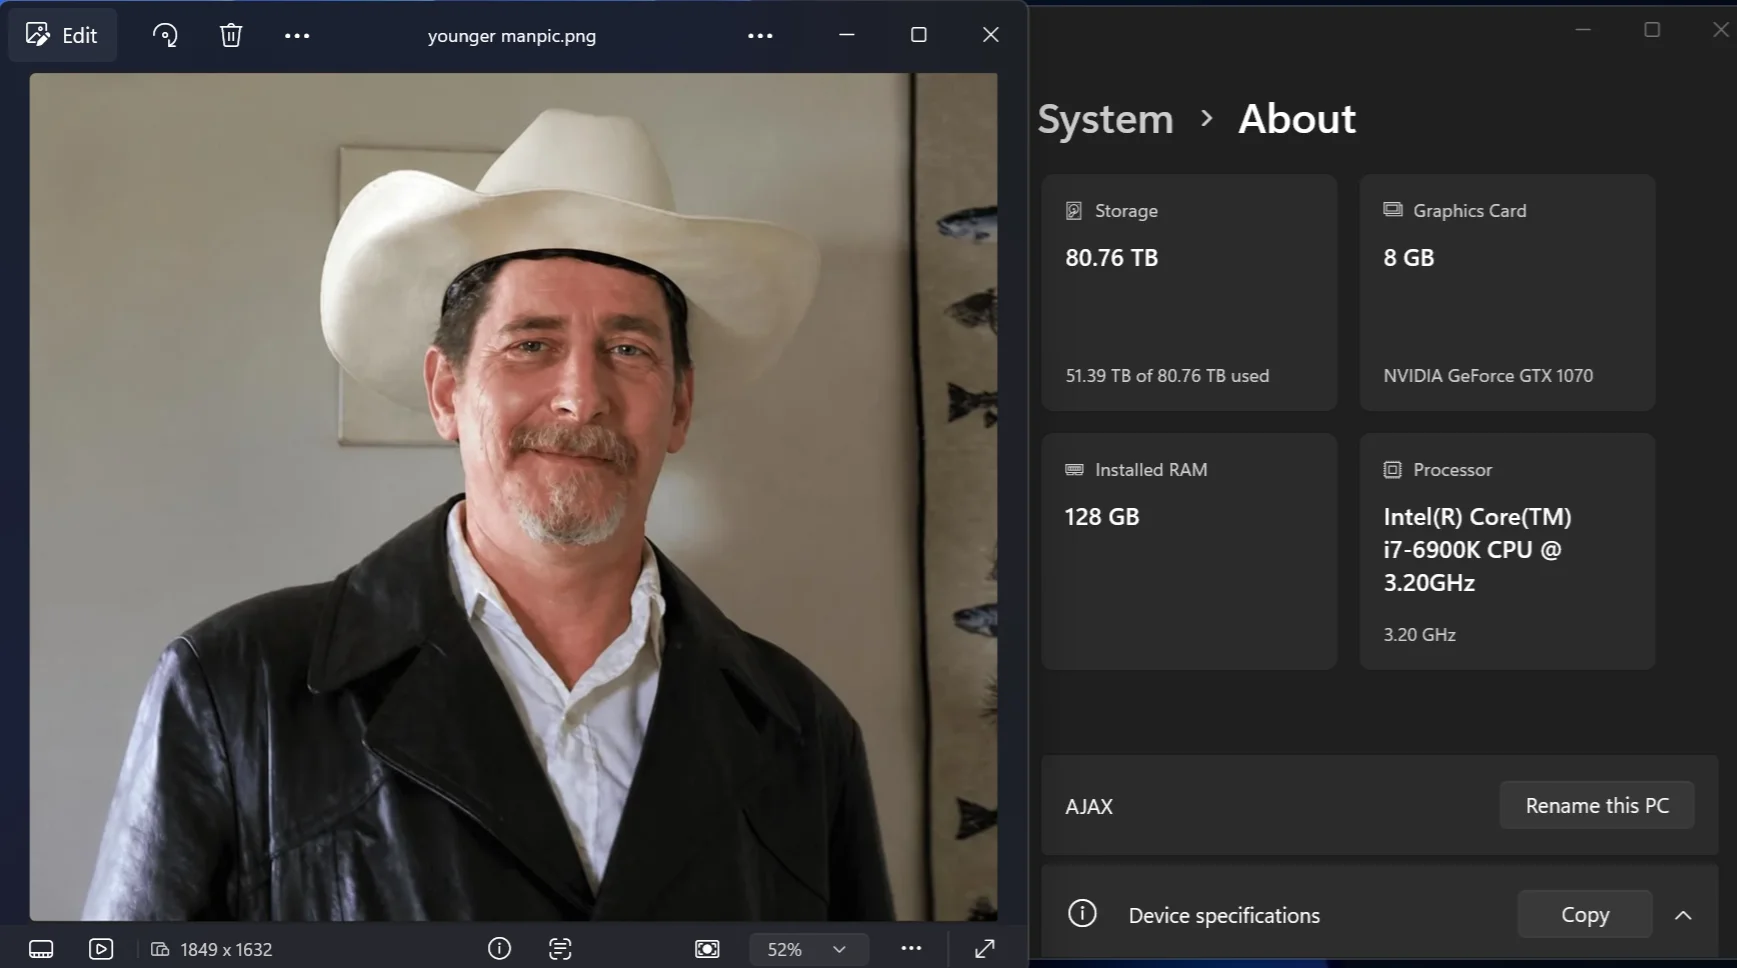Close the Photos window

pos(990,35)
